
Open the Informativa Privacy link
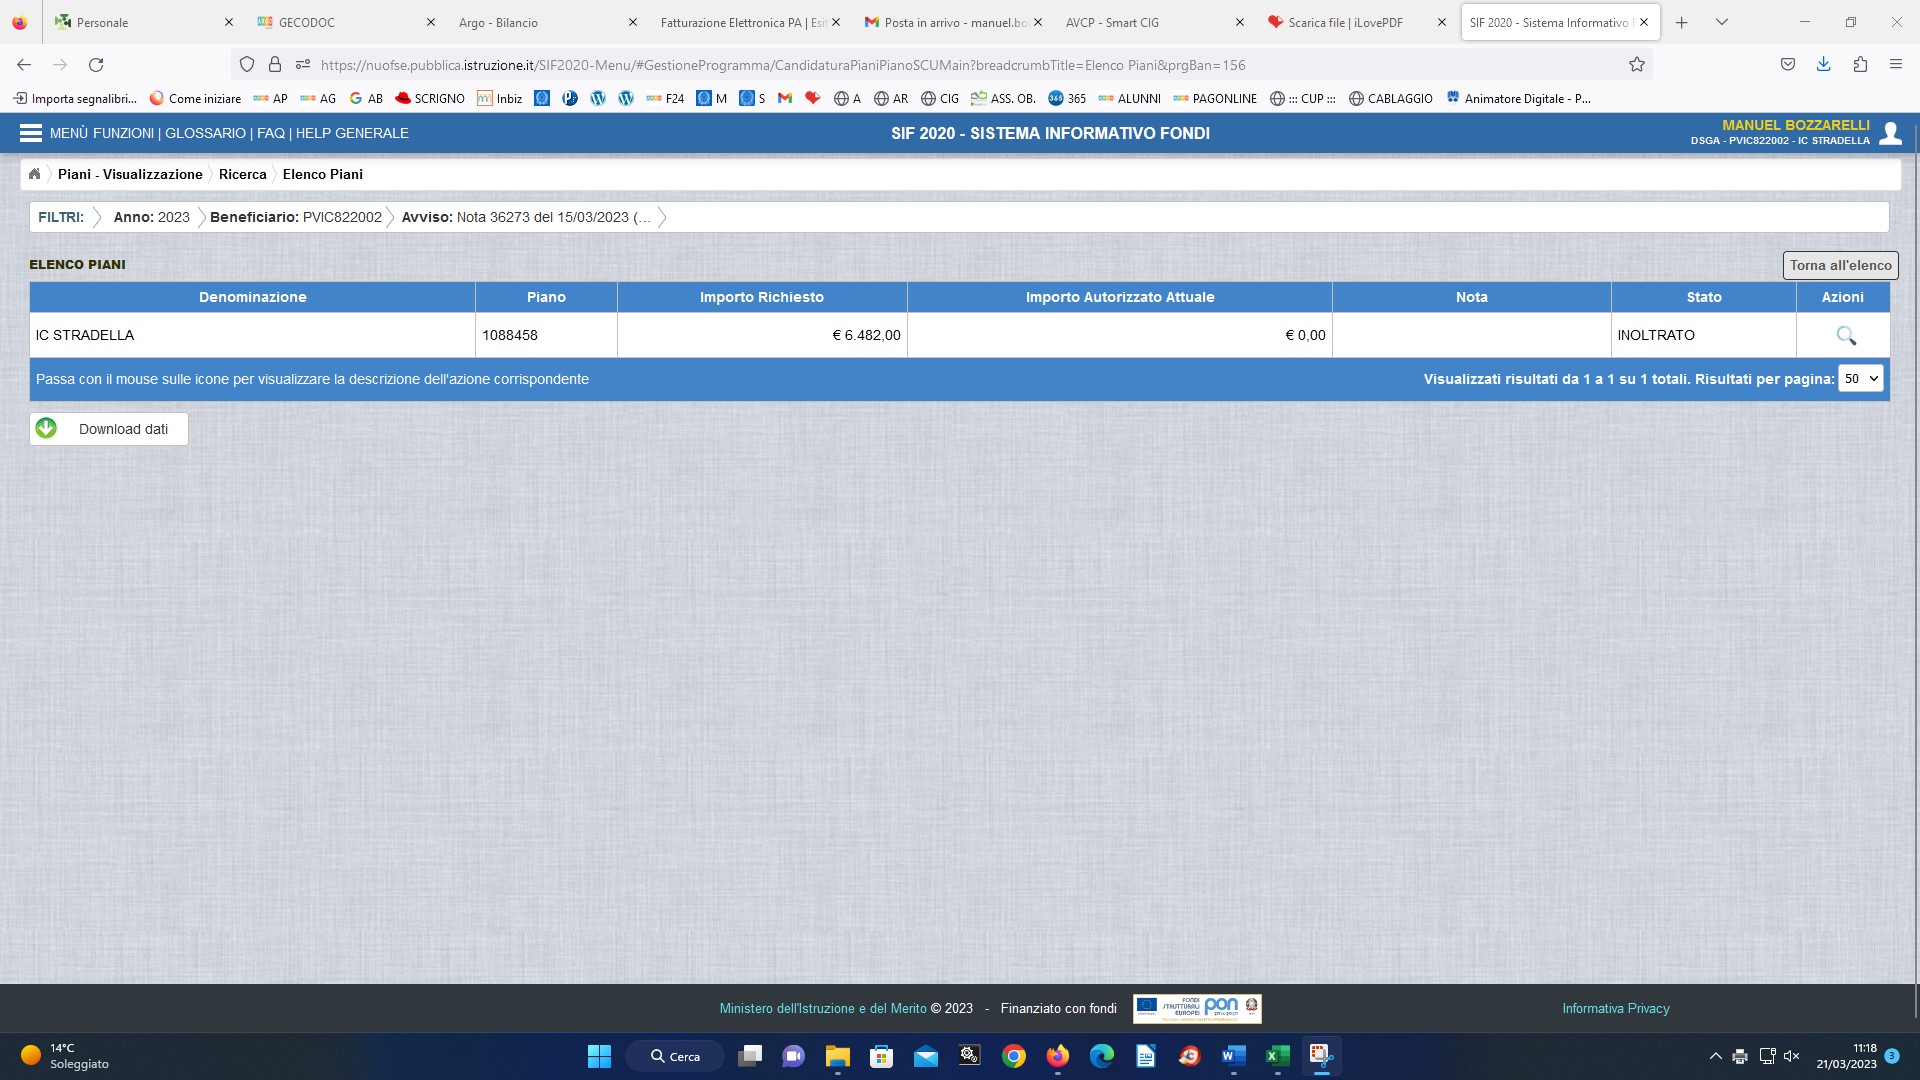tap(1615, 1008)
